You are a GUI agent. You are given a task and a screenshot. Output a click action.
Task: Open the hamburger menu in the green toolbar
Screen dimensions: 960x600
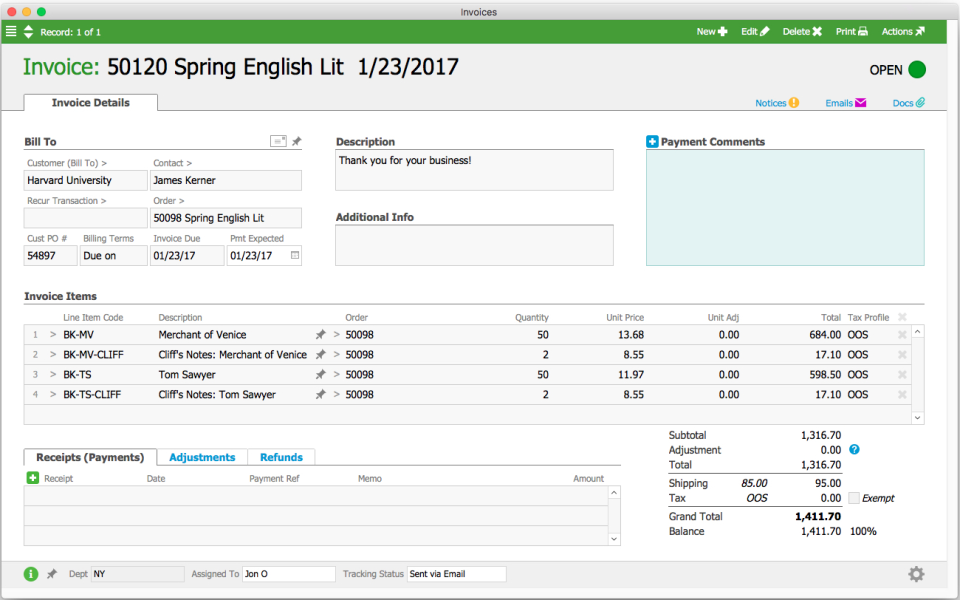point(11,32)
